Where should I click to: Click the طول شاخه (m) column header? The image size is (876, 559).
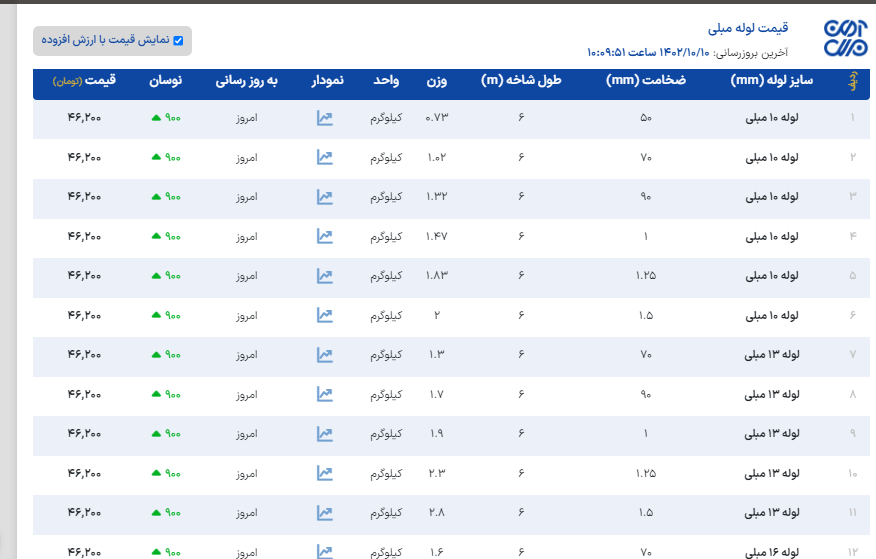coord(520,80)
